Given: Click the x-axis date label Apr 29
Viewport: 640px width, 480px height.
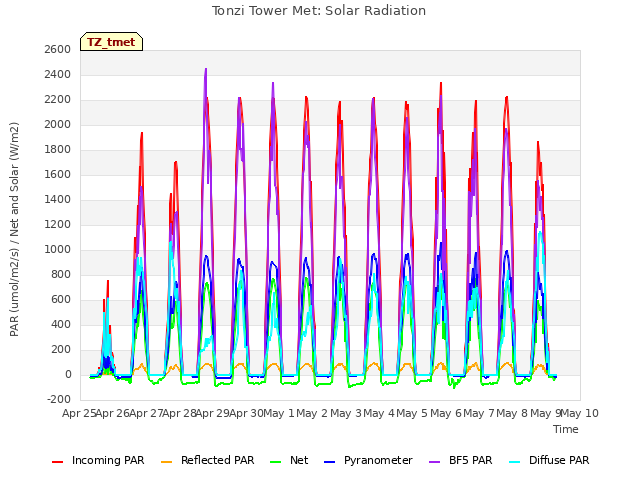Looking at the screenshot, I should point(212,413).
